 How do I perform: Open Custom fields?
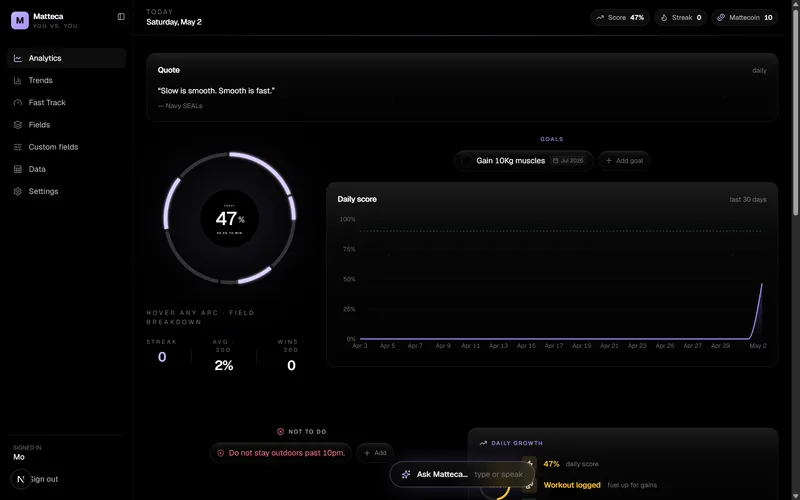coord(66,147)
